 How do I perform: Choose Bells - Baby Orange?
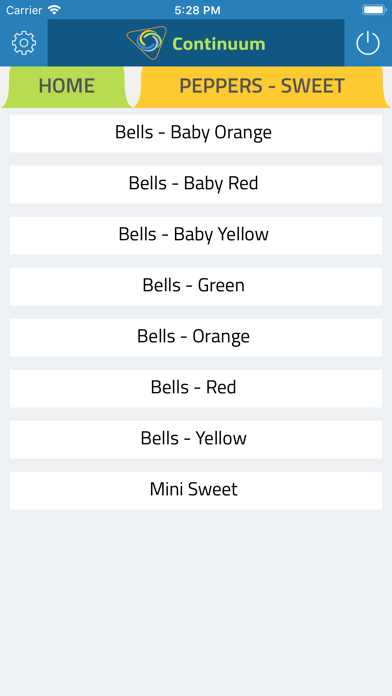(196, 133)
